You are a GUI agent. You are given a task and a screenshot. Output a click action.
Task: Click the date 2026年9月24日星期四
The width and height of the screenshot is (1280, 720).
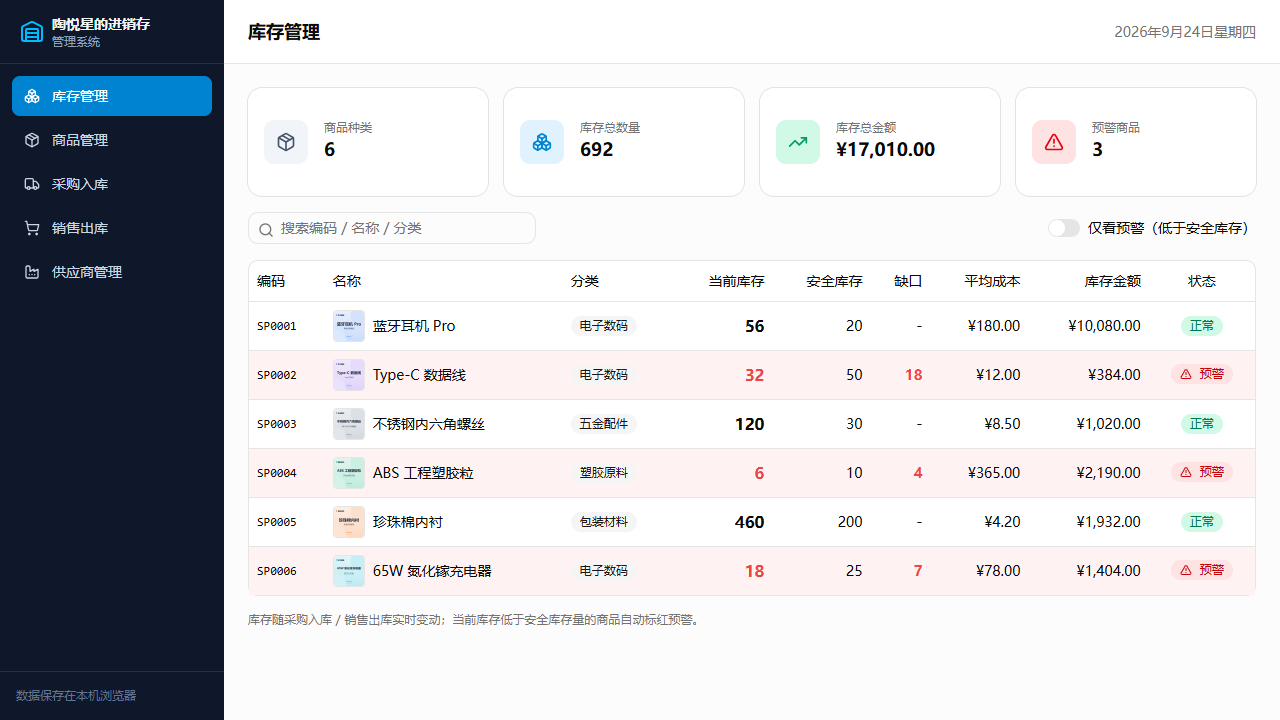pyautogui.click(x=1185, y=32)
